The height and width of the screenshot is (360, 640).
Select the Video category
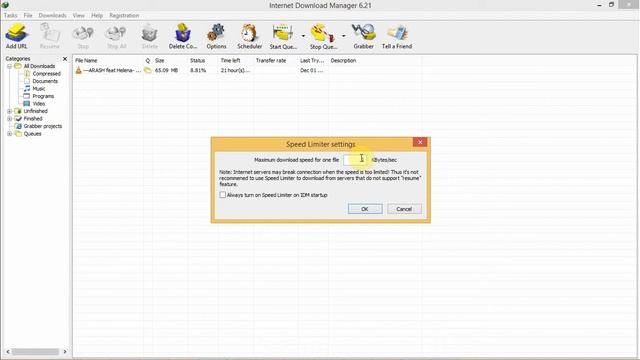[39, 104]
